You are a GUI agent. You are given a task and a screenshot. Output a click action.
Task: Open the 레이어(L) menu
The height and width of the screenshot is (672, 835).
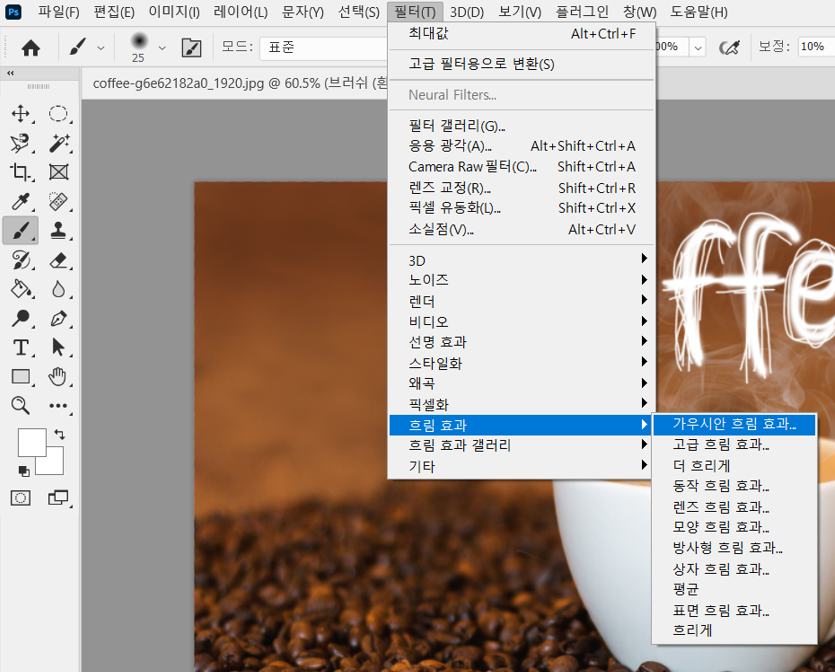(x=240, y=12)
